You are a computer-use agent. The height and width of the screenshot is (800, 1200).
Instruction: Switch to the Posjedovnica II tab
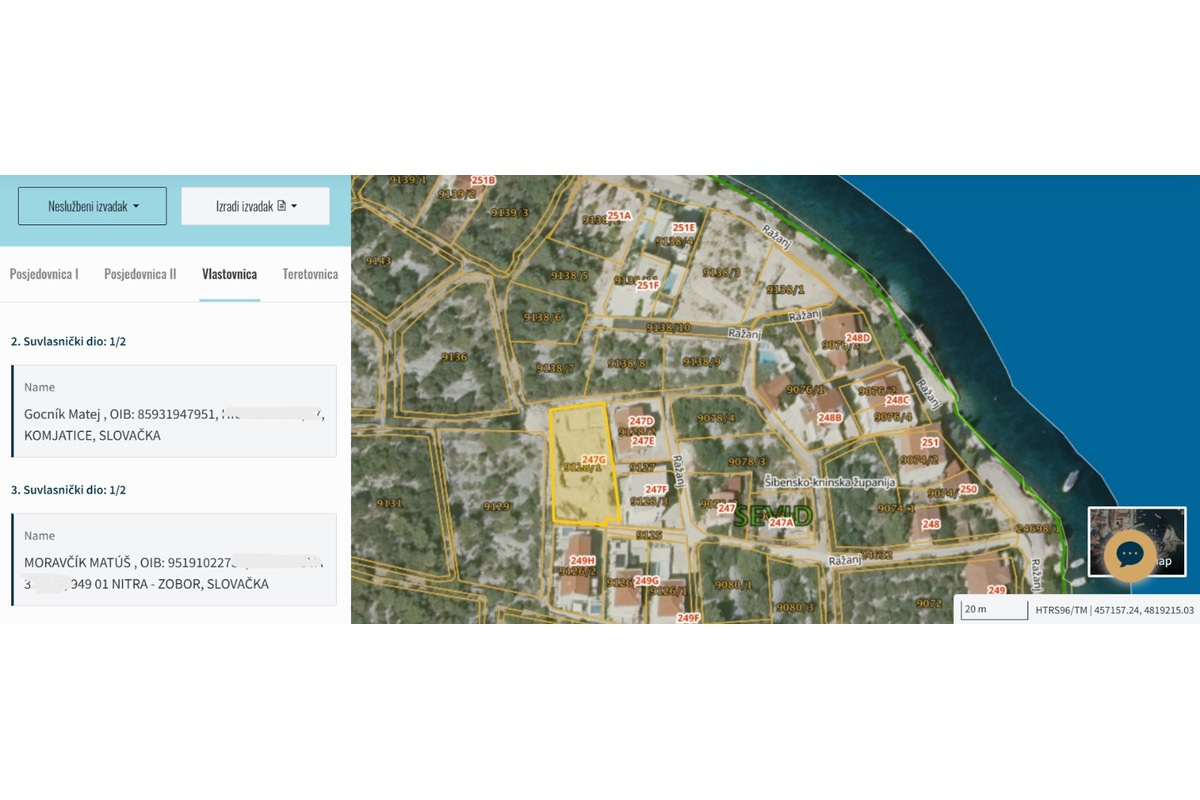pyautogui.click(x=140, y=274)
